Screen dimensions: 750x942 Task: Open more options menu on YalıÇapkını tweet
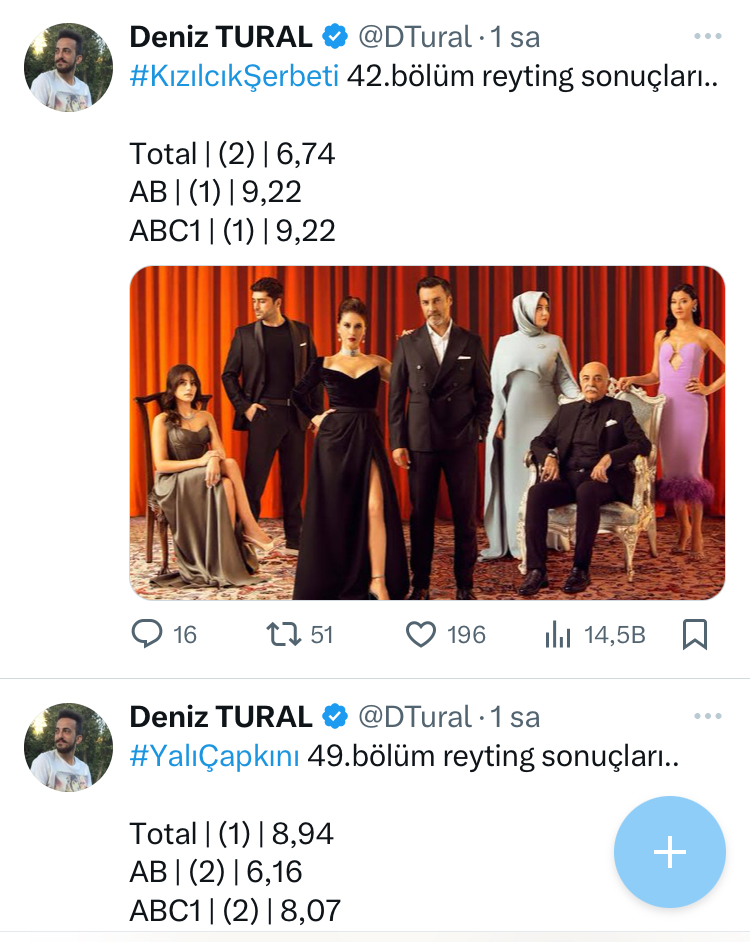[707, 716]
